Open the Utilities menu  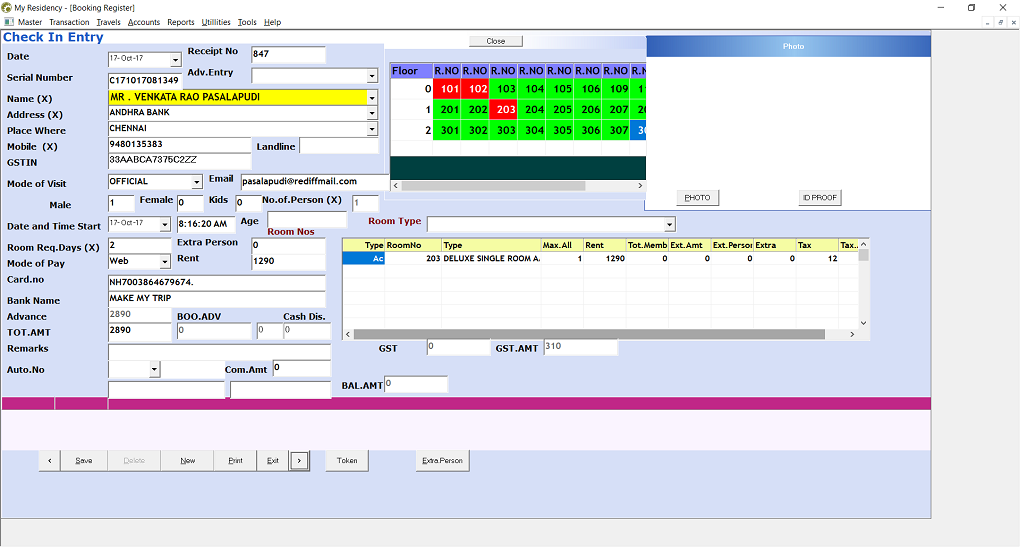216,22
